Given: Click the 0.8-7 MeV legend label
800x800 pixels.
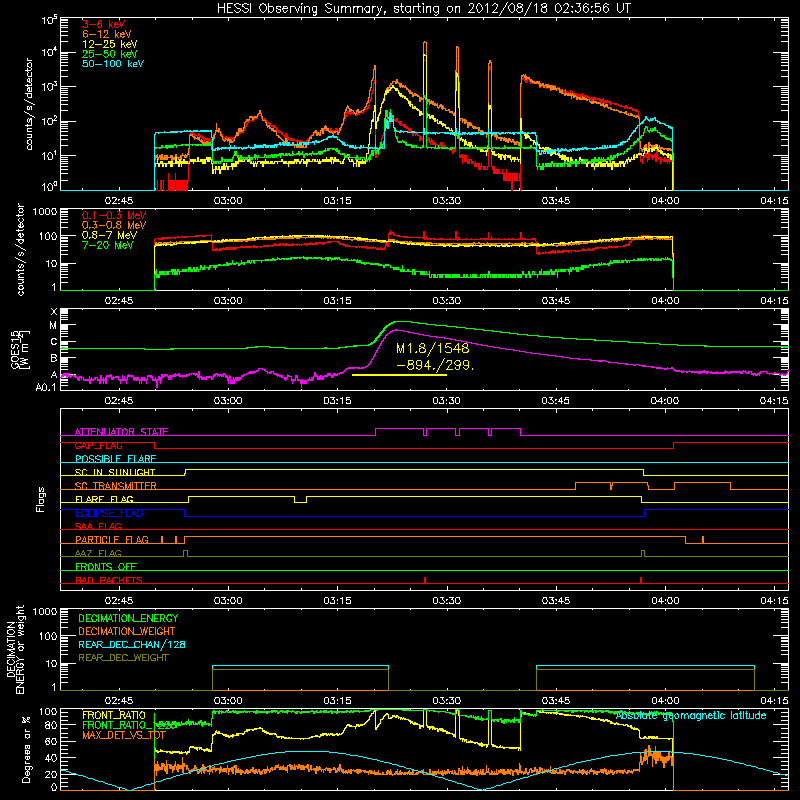Looking at the screenshot, I should coord(110,235).
